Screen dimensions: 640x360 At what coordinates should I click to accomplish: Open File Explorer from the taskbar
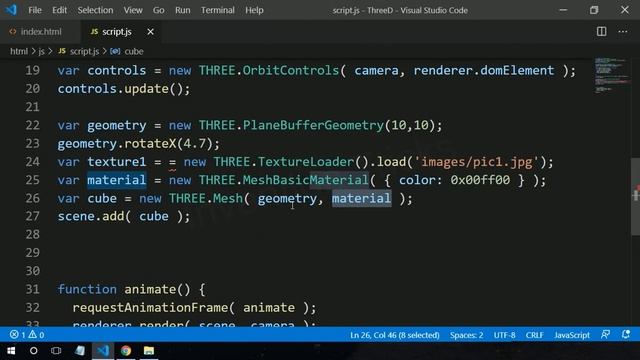click(x=149, y=351)
